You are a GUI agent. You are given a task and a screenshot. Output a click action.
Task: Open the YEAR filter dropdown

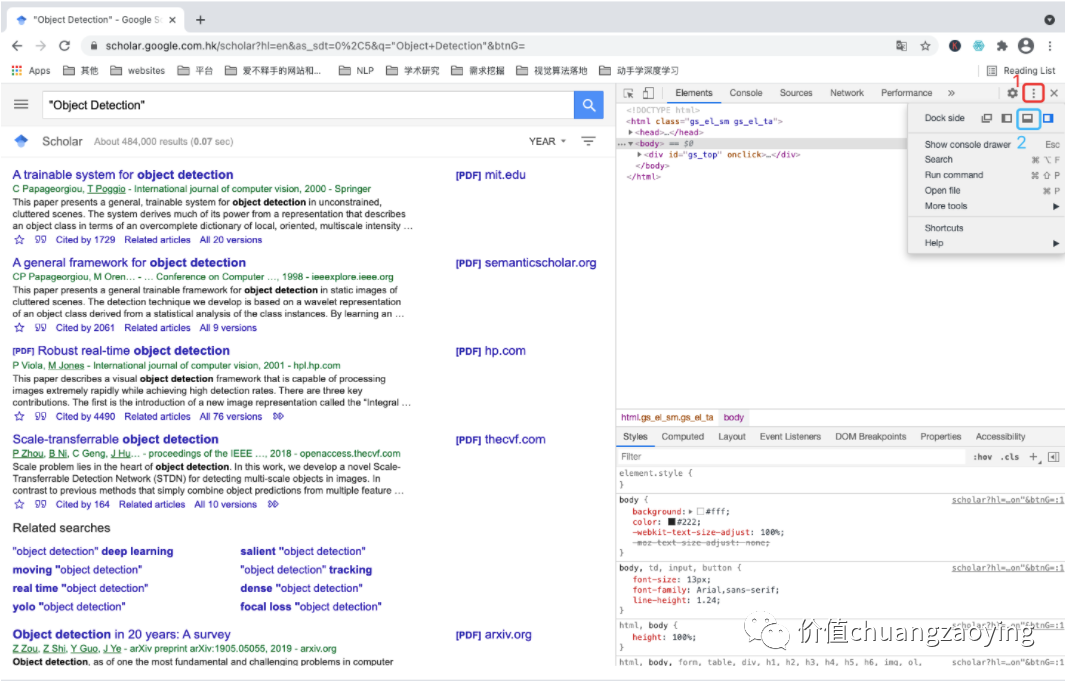point(547,141)
